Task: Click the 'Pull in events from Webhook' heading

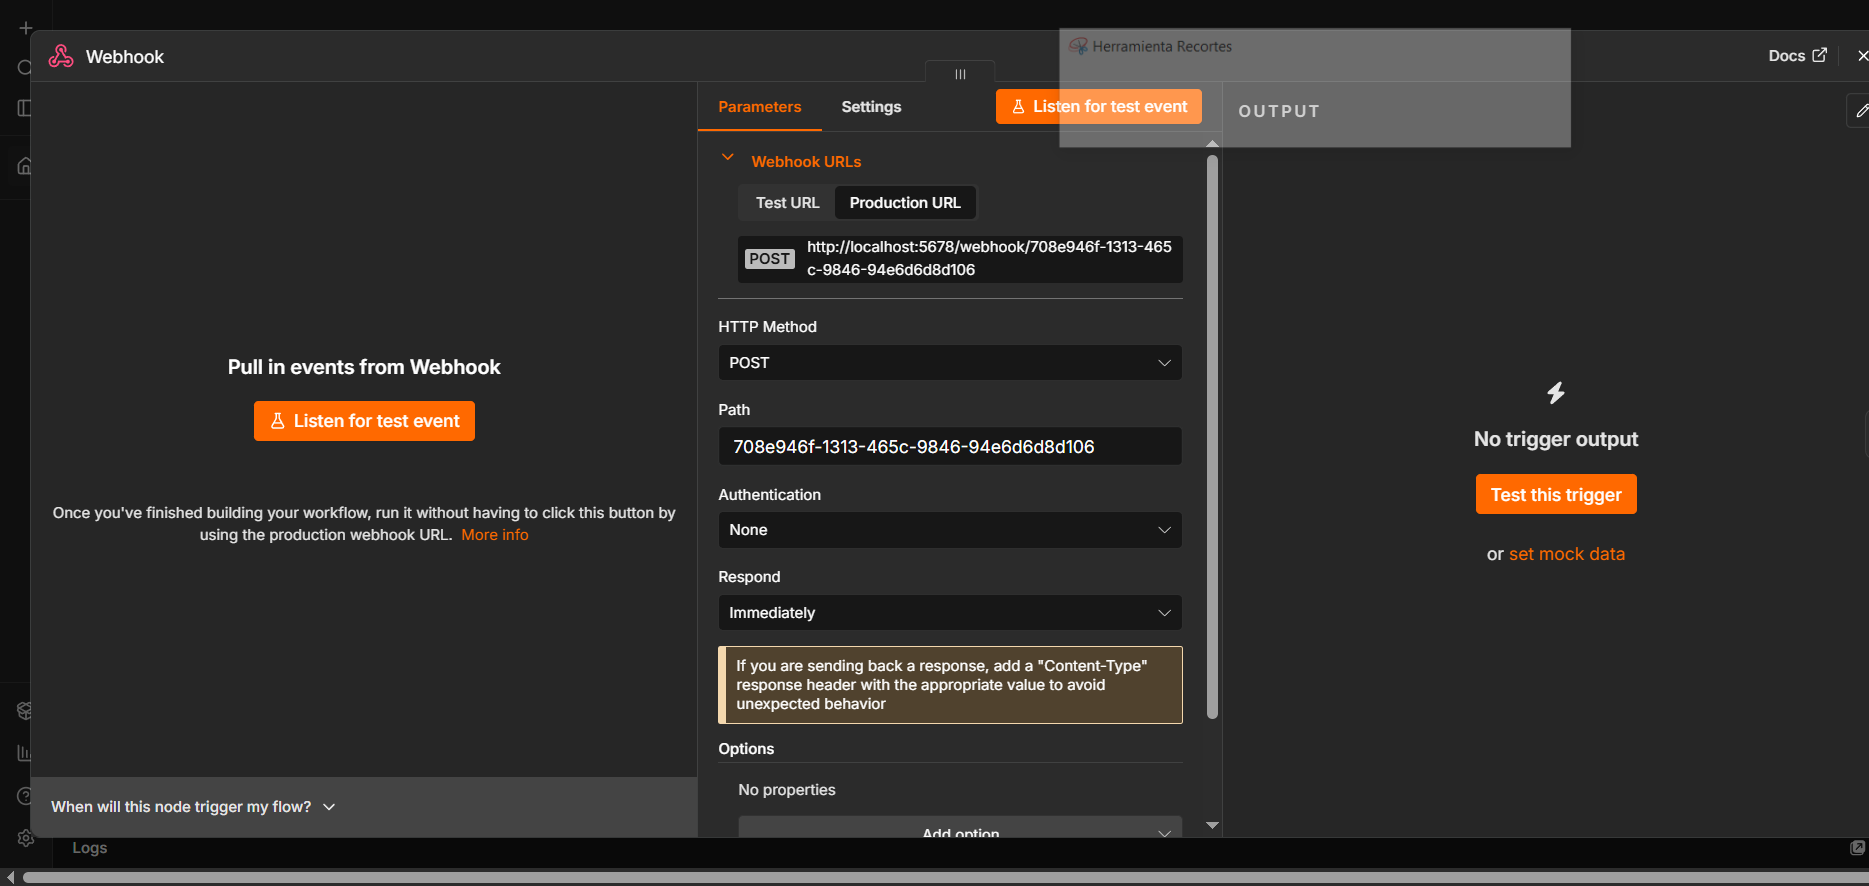Action: click(364, 367)
